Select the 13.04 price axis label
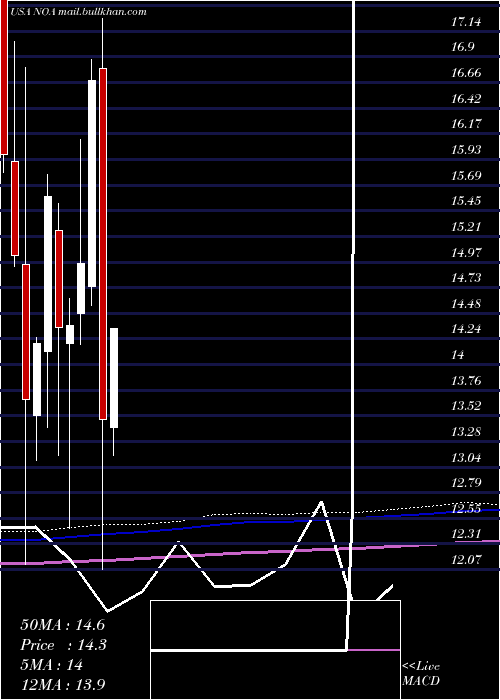This screenshot has width=500, height=700. tap(466, 457)
